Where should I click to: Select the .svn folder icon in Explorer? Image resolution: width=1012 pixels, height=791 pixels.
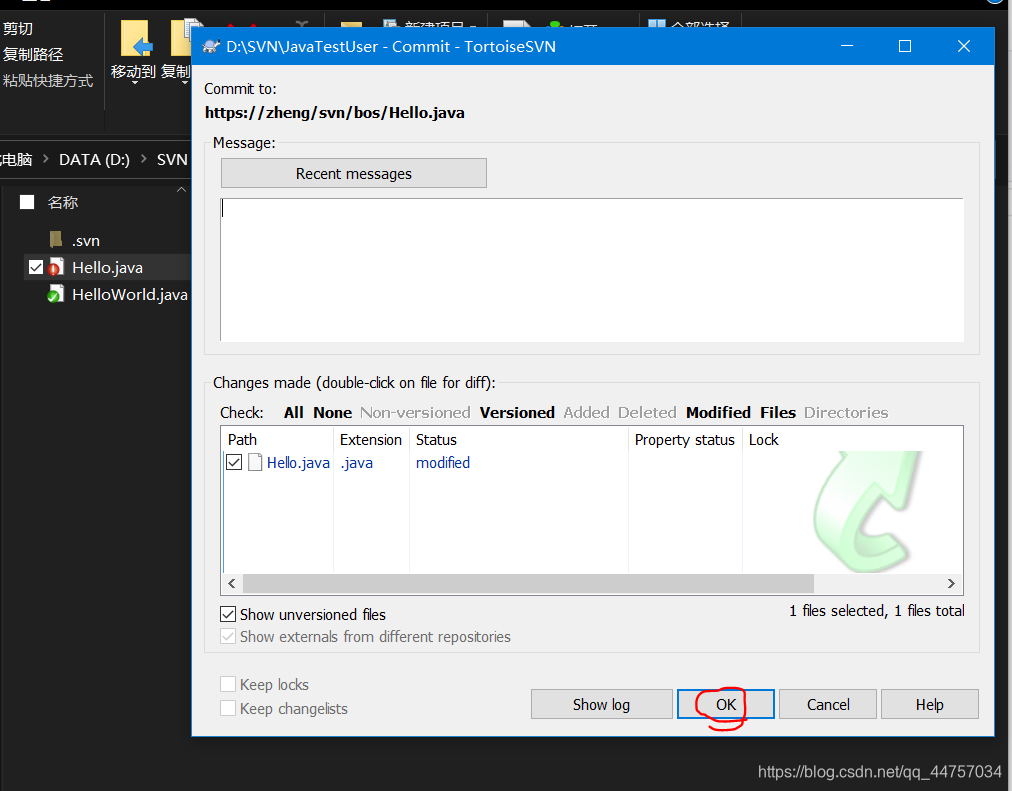pyautogui.click(x=56, y=240)
